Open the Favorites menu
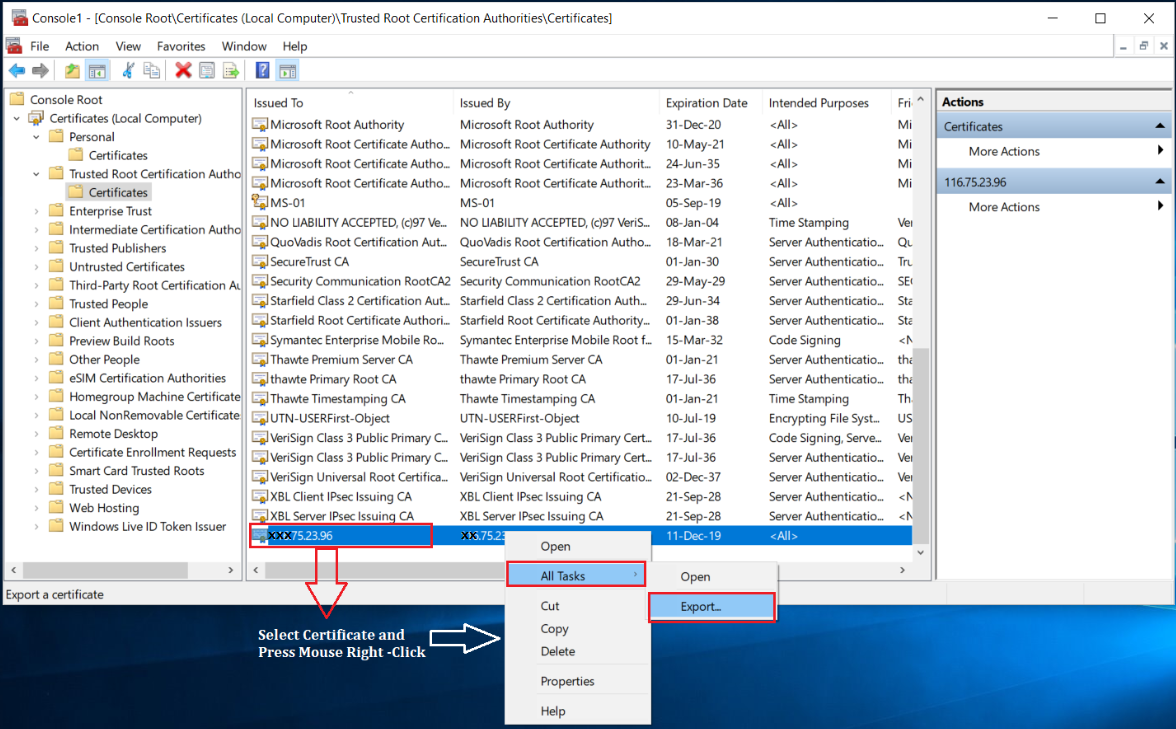The image size is (1176, 729). click(181, 46)
